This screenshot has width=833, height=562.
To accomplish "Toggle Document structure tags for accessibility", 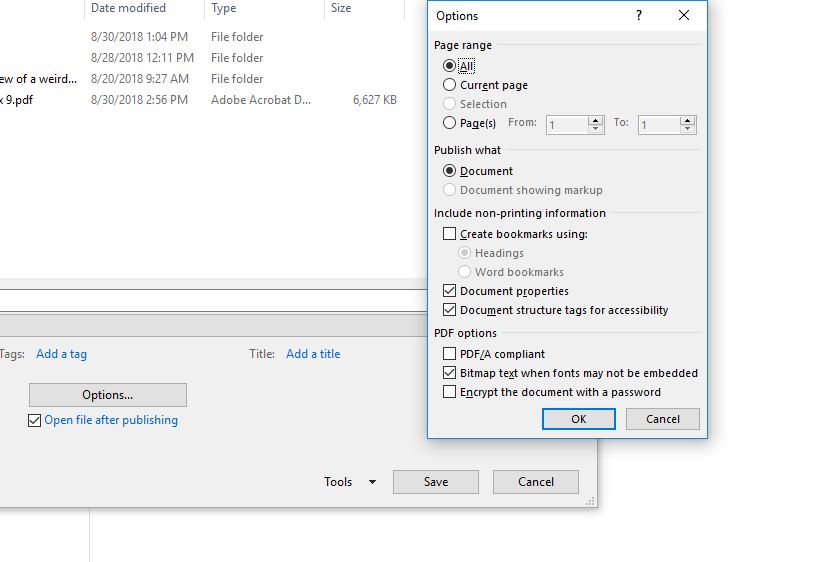I will coord(449,310).
